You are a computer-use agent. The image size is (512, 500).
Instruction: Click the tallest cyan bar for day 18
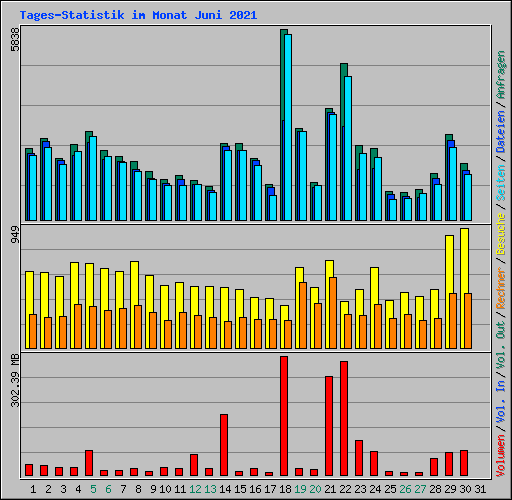pyautogui.click(x=288, y=127)
